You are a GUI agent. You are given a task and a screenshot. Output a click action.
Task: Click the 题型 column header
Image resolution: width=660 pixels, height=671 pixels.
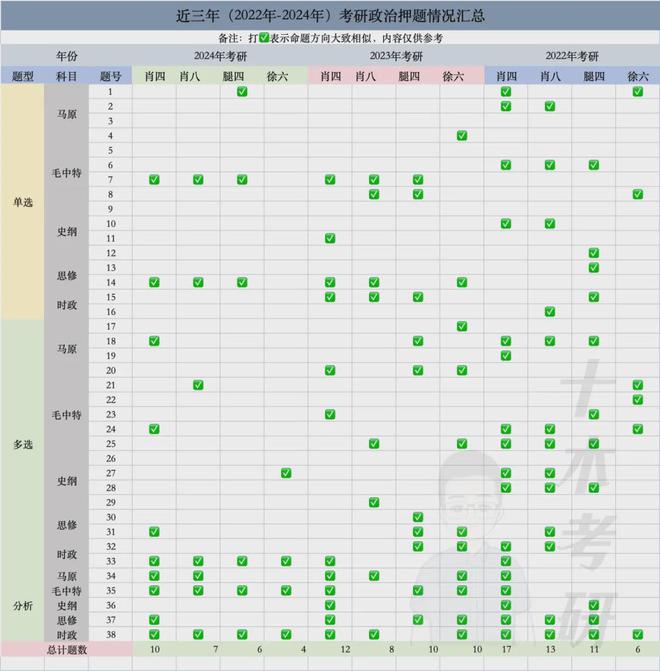[x=23, y=77]
